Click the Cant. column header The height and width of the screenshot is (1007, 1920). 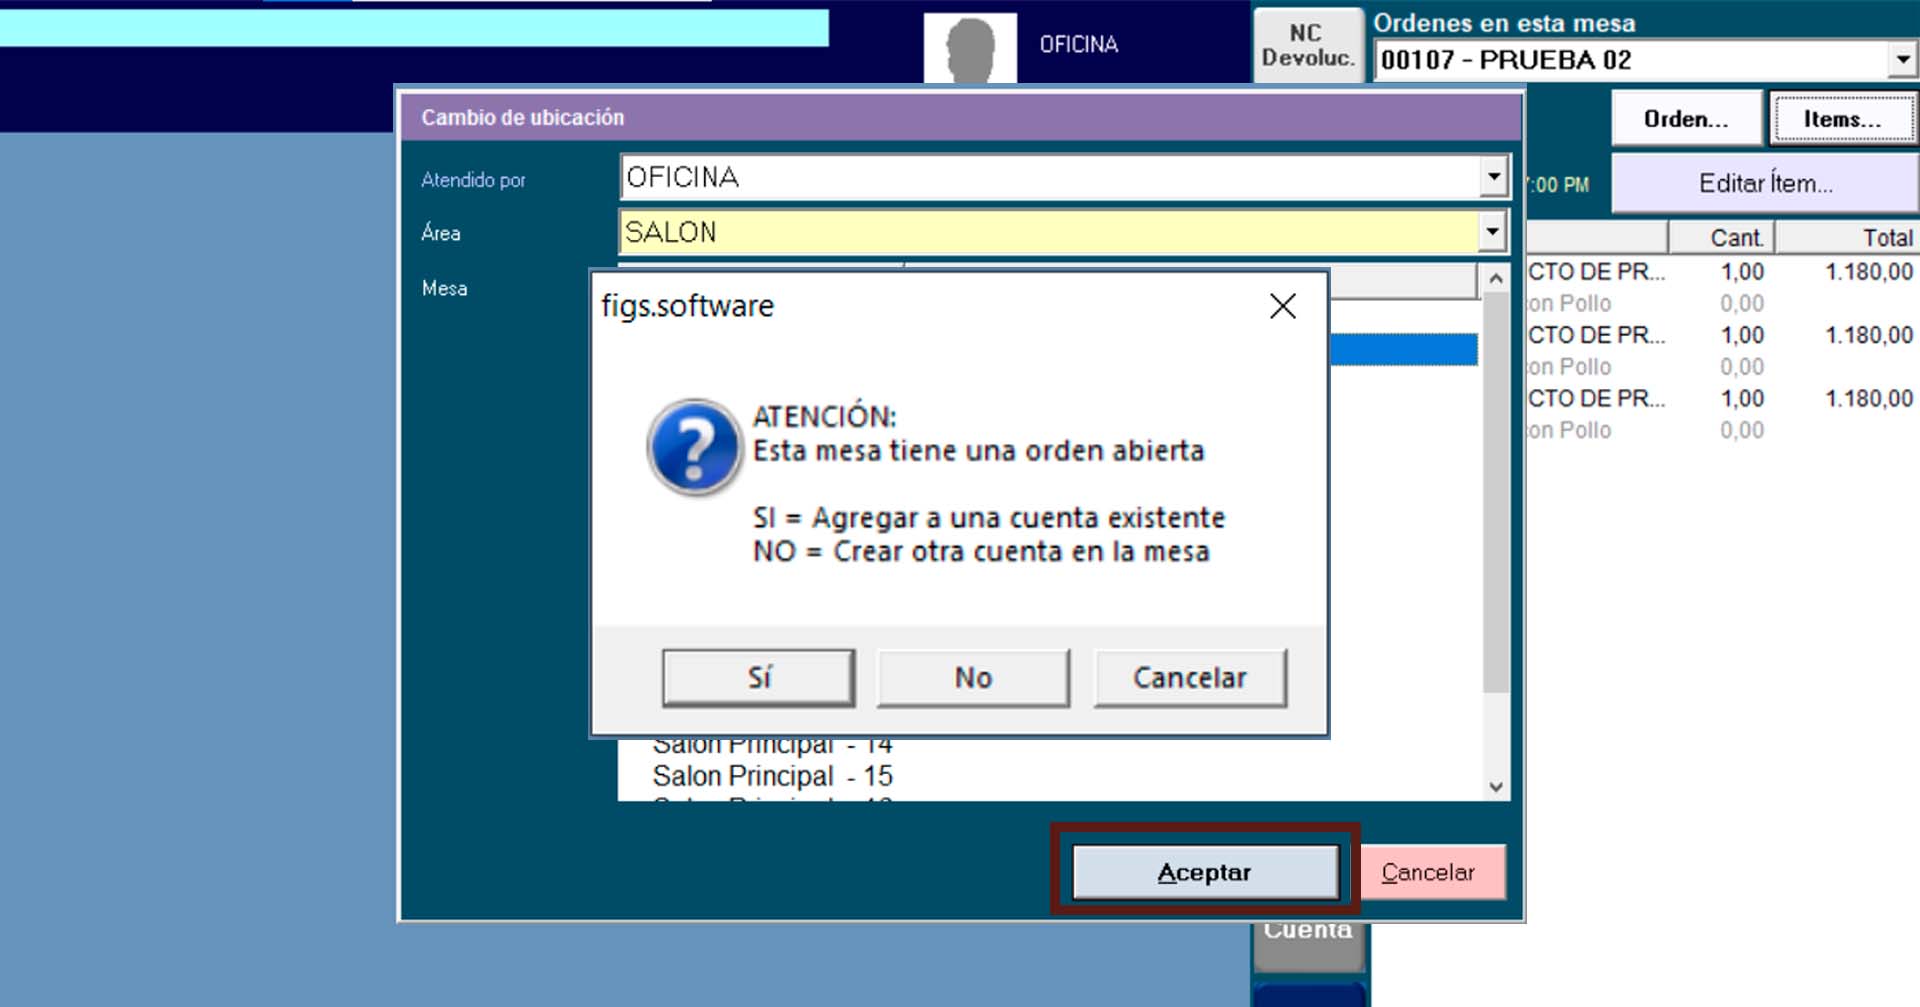1734,238
